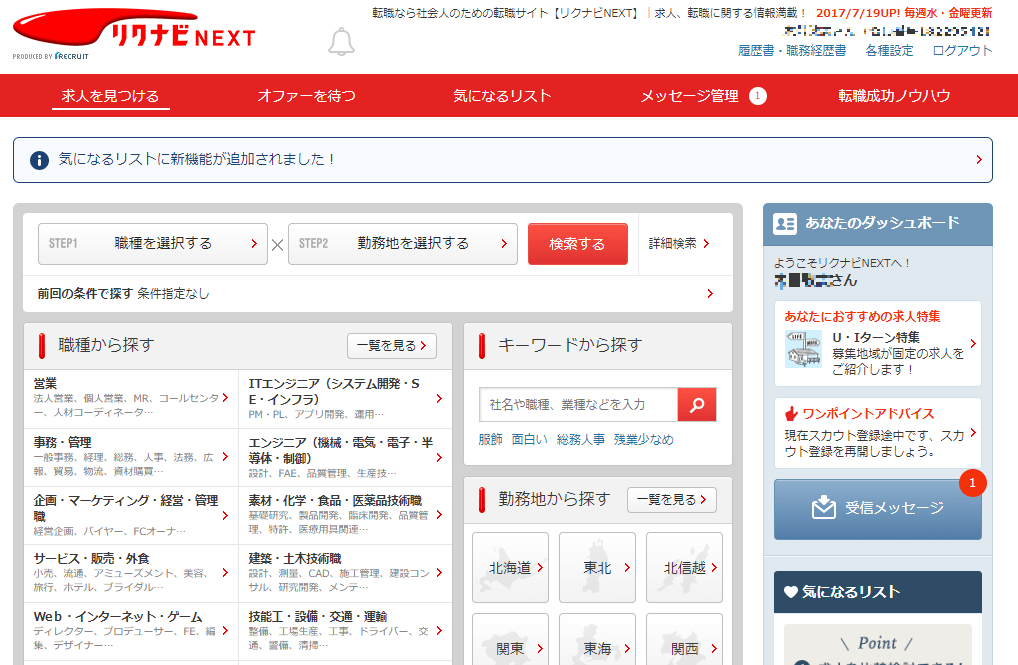Screen dimensions: 1018x665
Task: Click 一覧を見る beside 勤務地から探す
Action: click(x=671, y=499)
